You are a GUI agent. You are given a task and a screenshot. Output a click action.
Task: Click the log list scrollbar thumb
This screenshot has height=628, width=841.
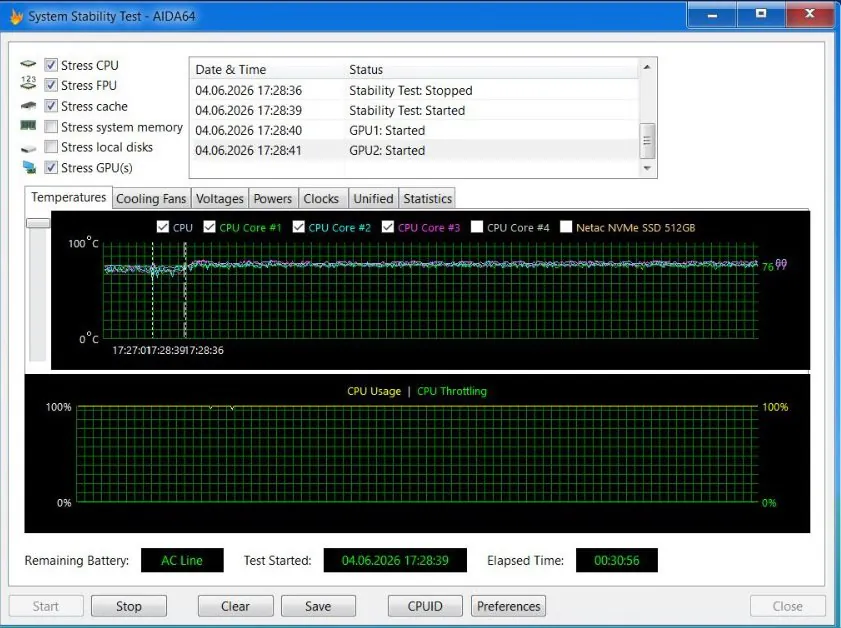pos(647,141)
